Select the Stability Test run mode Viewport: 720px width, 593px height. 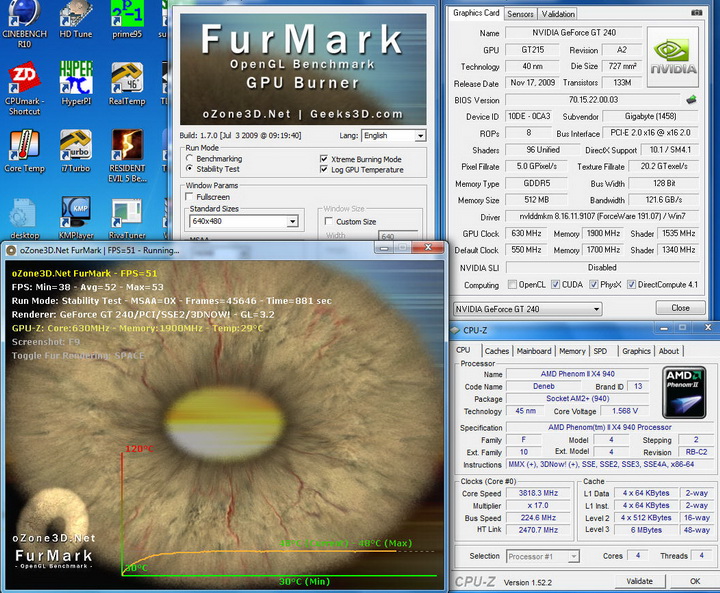click(x=189, y=169)
